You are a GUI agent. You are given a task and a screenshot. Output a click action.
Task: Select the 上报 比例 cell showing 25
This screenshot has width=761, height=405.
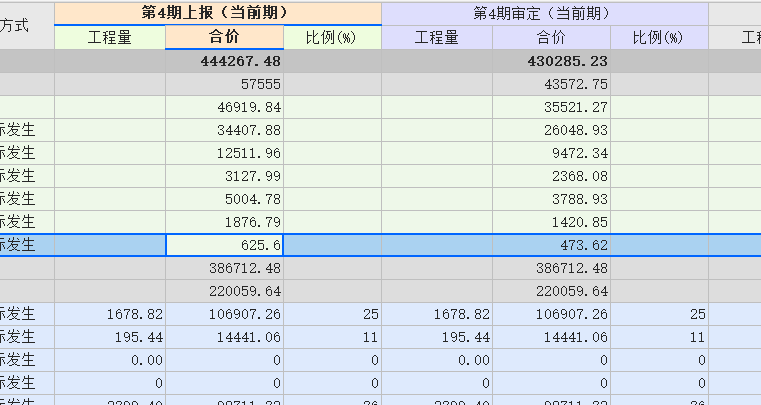coord(332,314)
